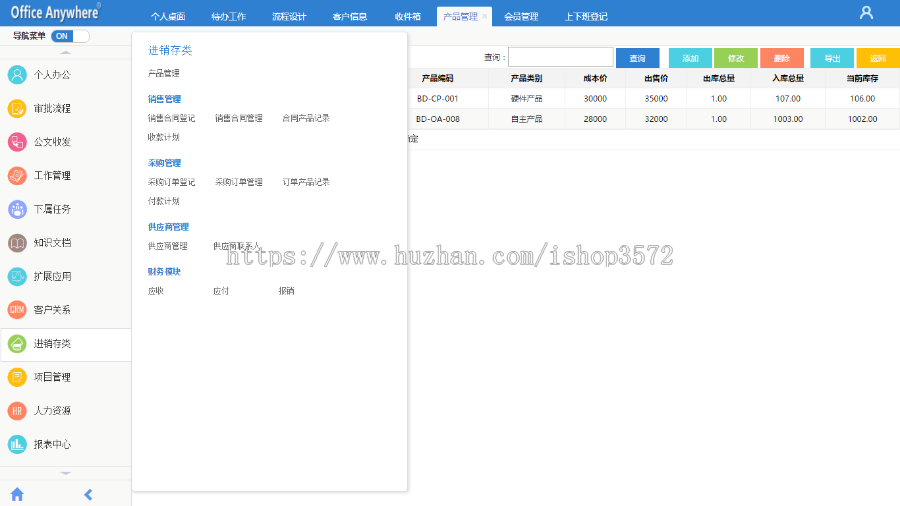The height and width of the screenshot is (506, 900).
Task: Open 客户关系 CRM icon
Action: [x=17, y=310]
